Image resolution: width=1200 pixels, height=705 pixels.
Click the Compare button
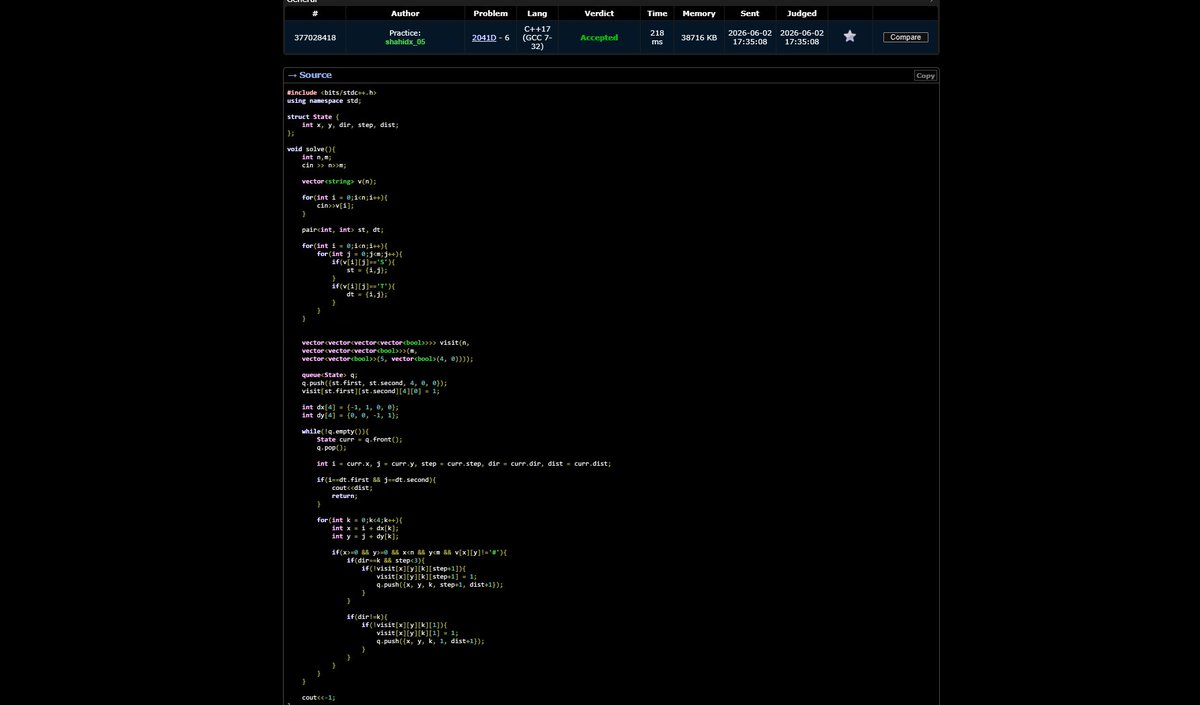point(905,37)
